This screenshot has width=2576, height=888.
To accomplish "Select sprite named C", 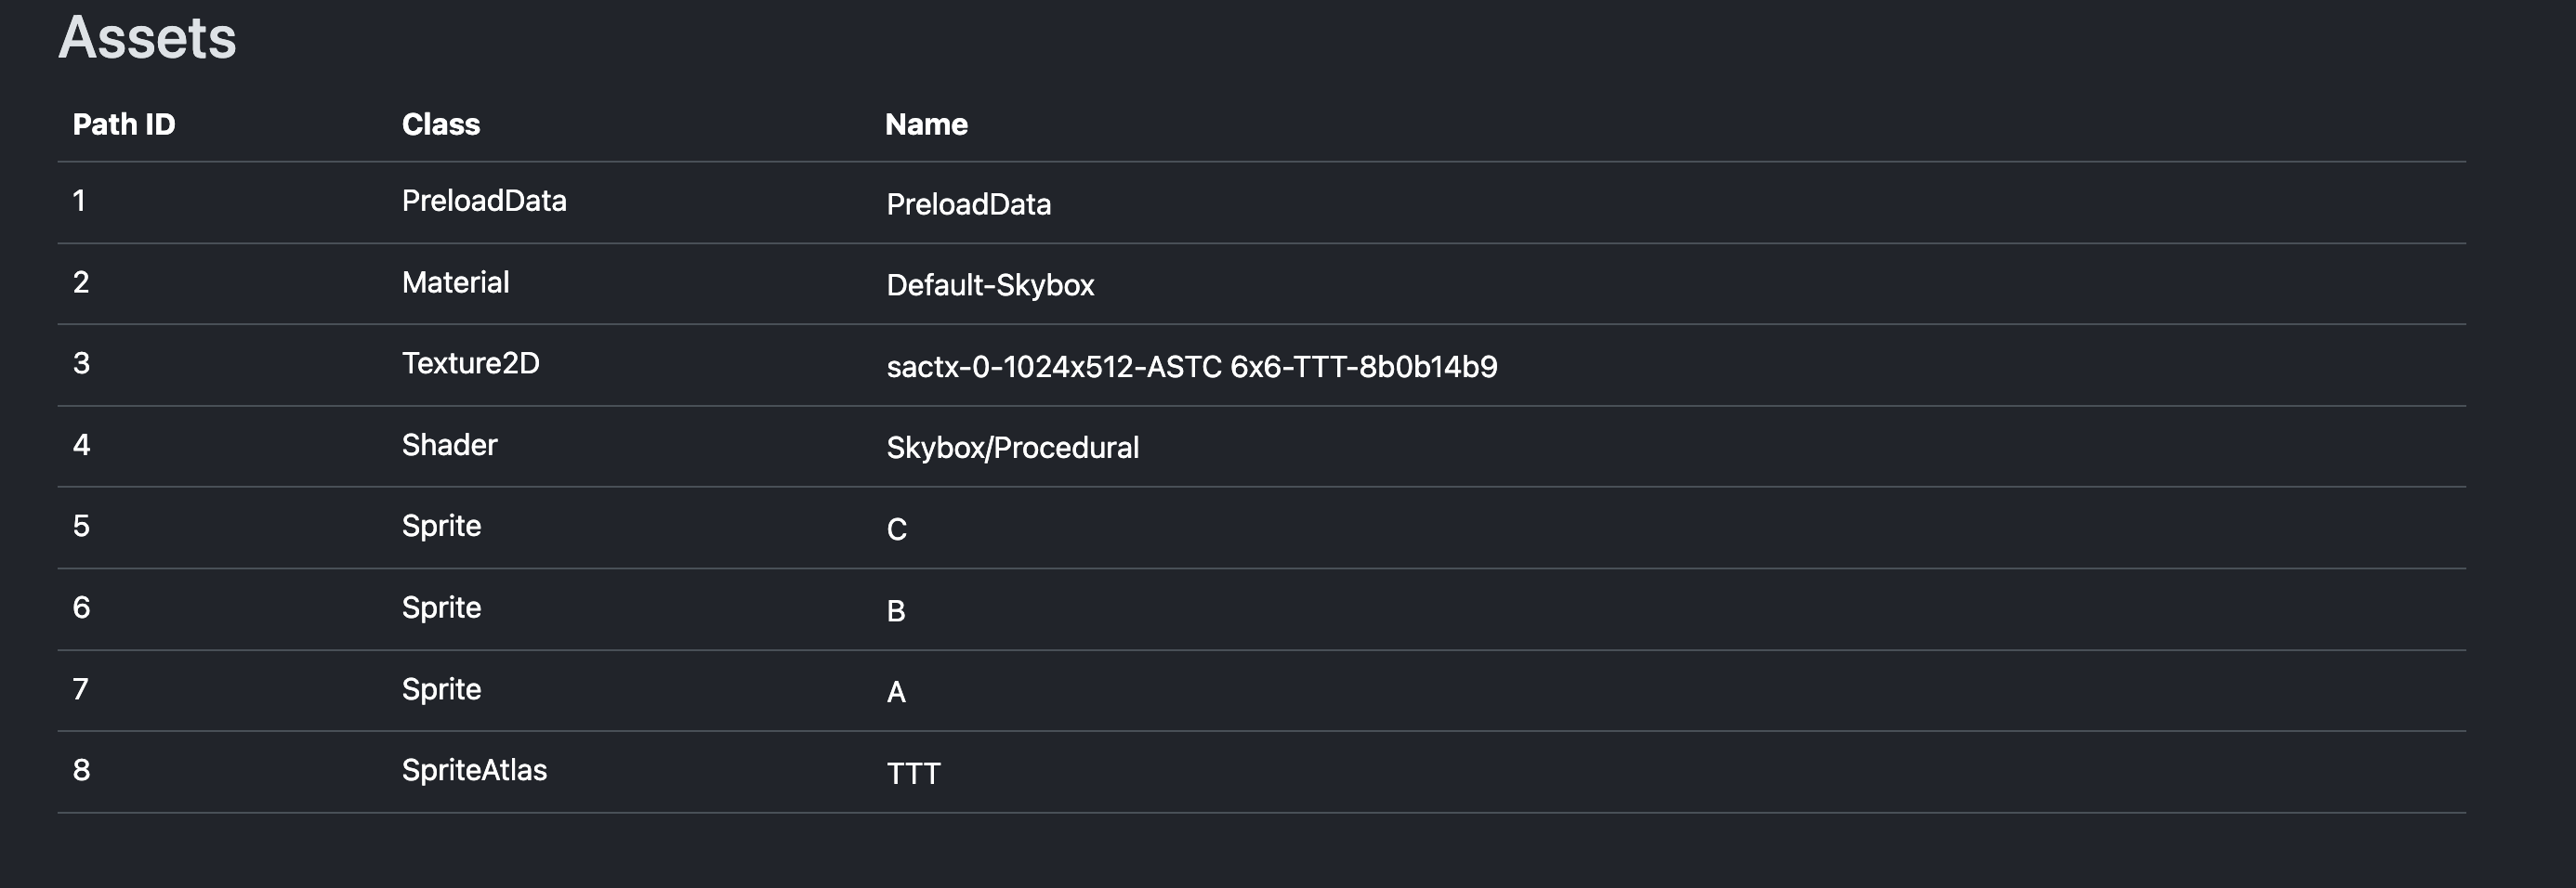I will pyautogui.click(x=896, y=529).
